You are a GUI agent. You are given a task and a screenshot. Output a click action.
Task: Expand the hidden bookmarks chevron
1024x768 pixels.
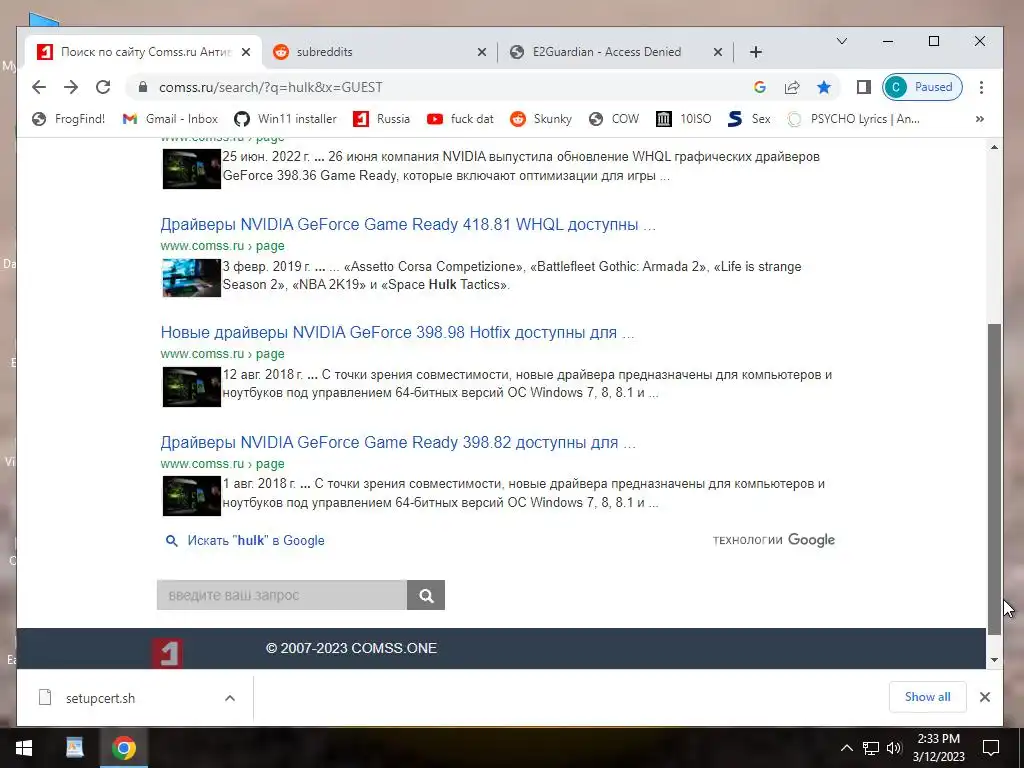tap(980, 119)
